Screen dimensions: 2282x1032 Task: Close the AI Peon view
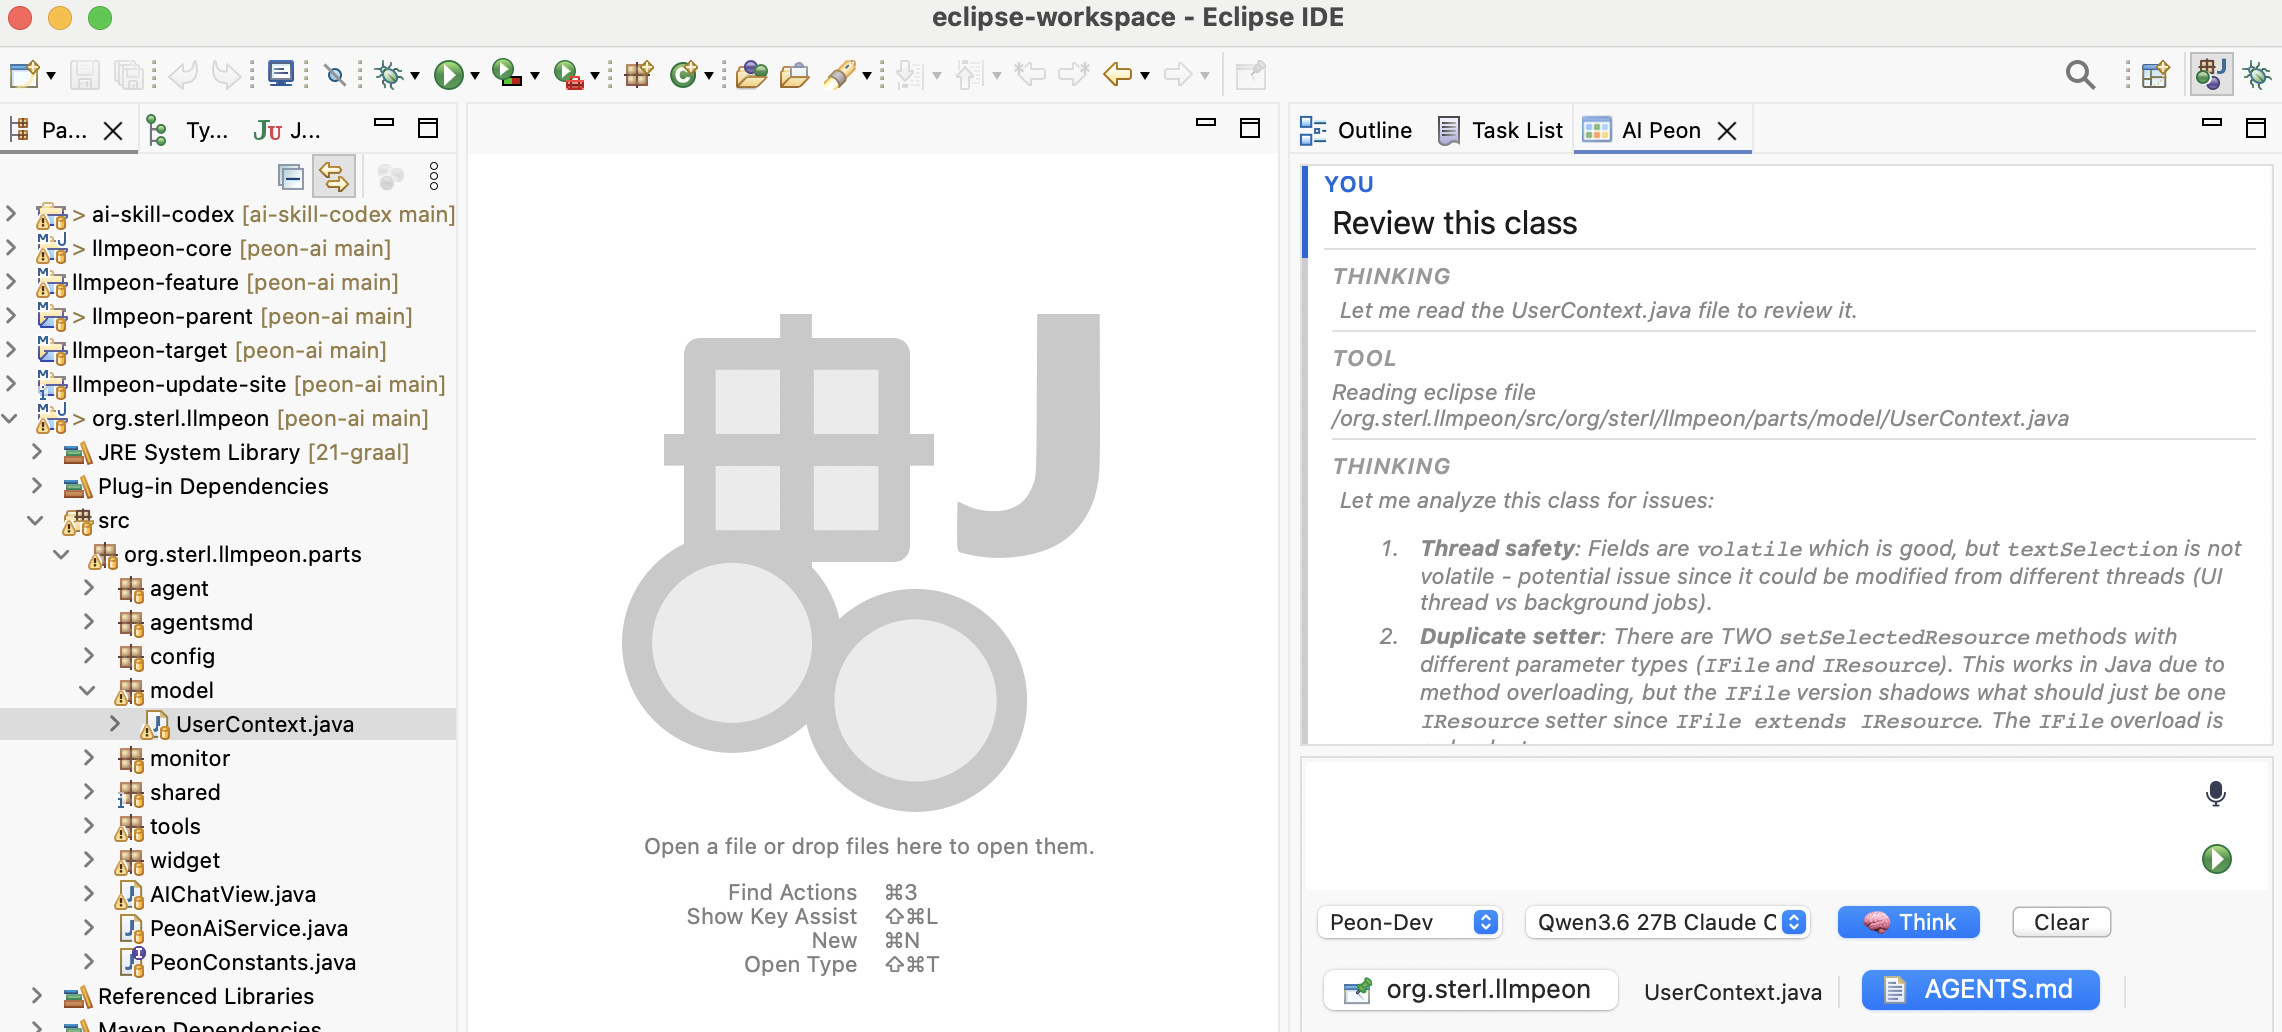click(1727, 131)
